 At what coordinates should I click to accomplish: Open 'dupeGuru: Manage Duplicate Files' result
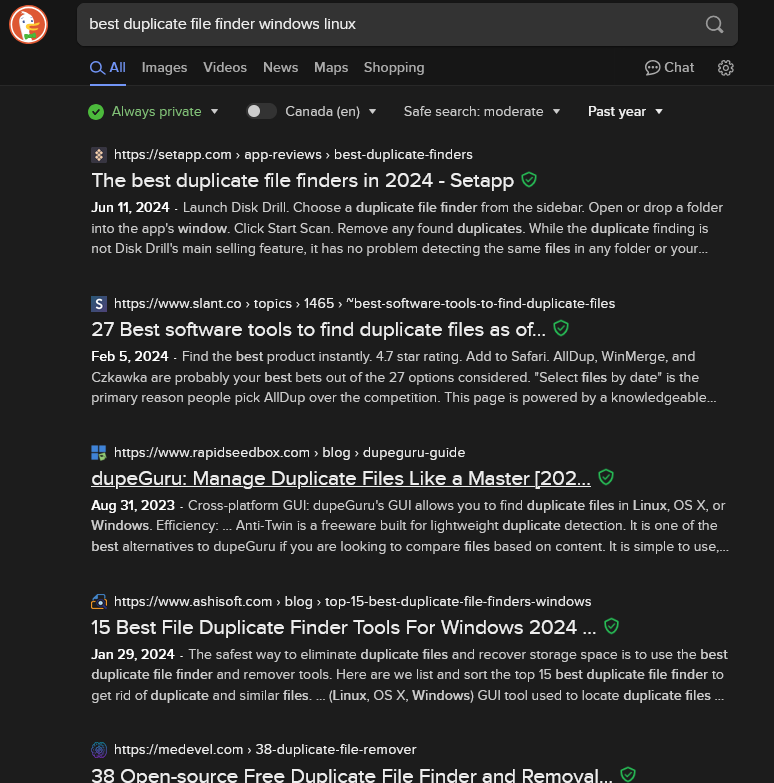pos(341,478)
